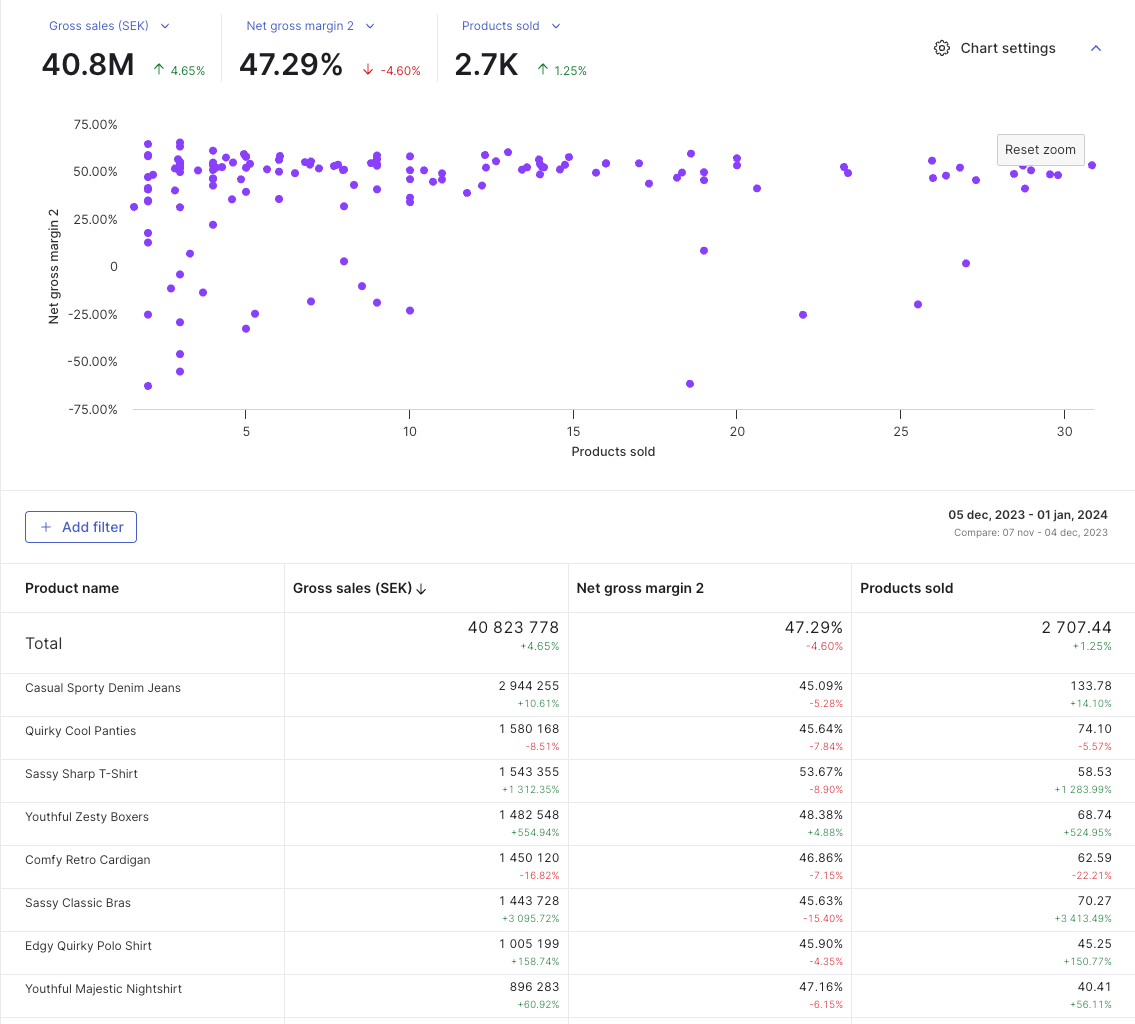Click the far-right scatter point near 31 products sold
This screenshot has width=1135, height=1024.
1092,165
